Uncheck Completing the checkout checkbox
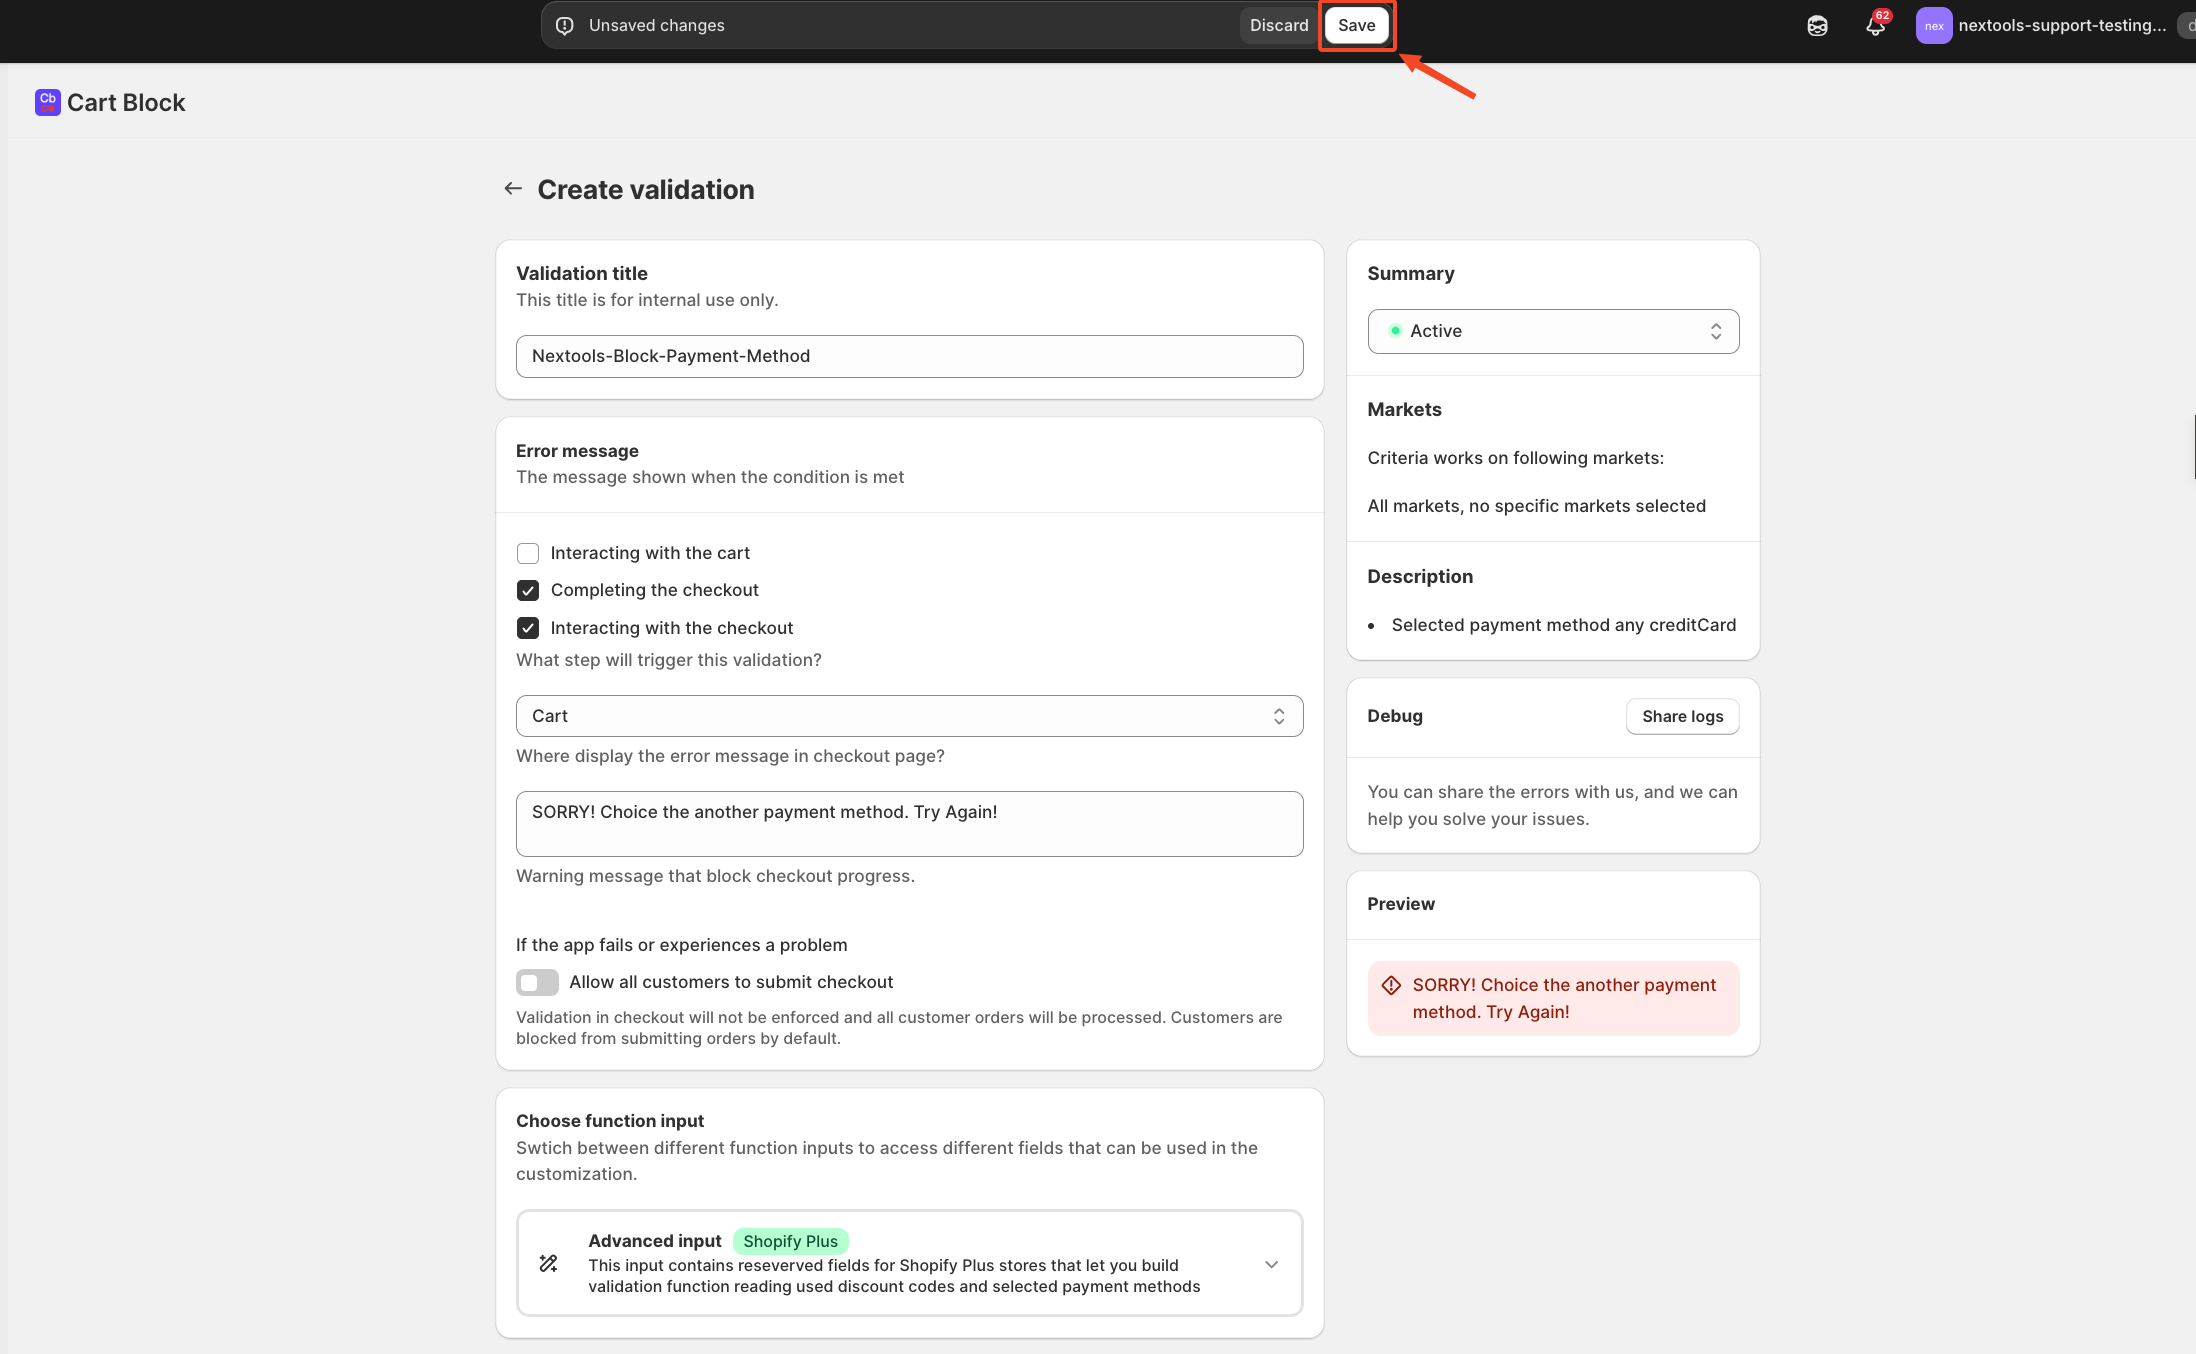The height and width of the screenshot is (1354, 2196). (528, 590)
